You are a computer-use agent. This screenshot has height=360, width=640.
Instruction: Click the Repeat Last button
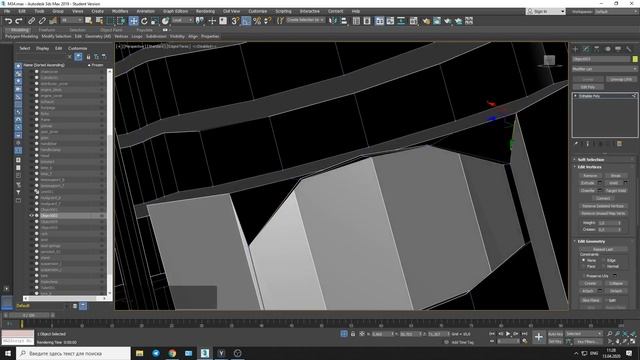[603, 249]
